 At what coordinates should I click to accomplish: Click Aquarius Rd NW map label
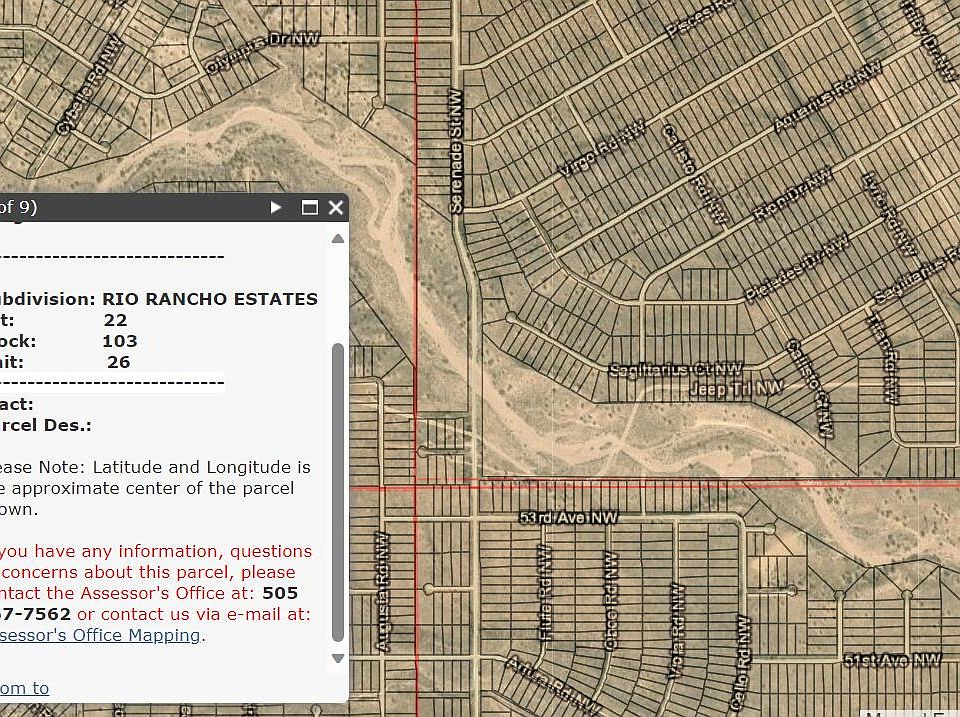coord(828,95)
